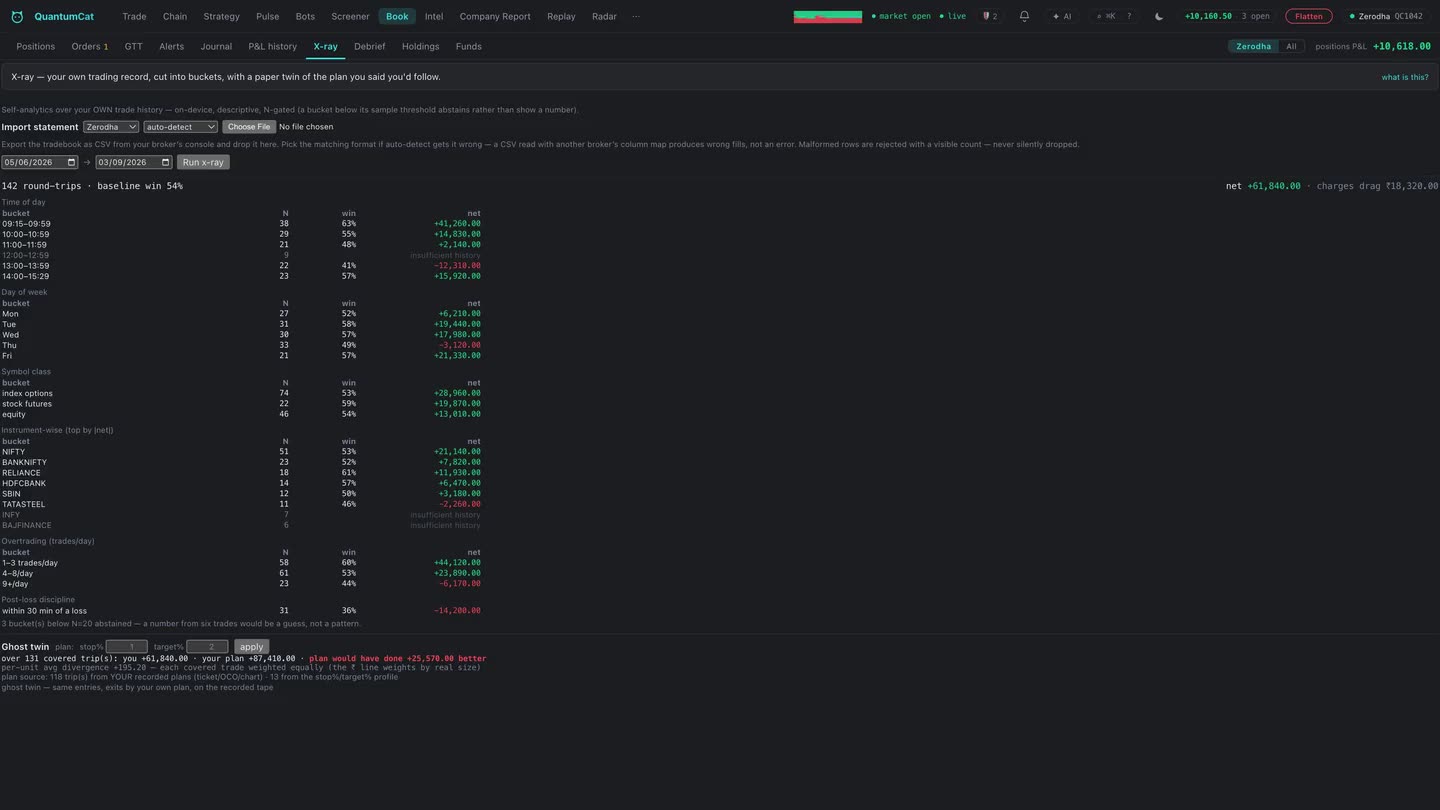Select the Book section

[397, 17]
